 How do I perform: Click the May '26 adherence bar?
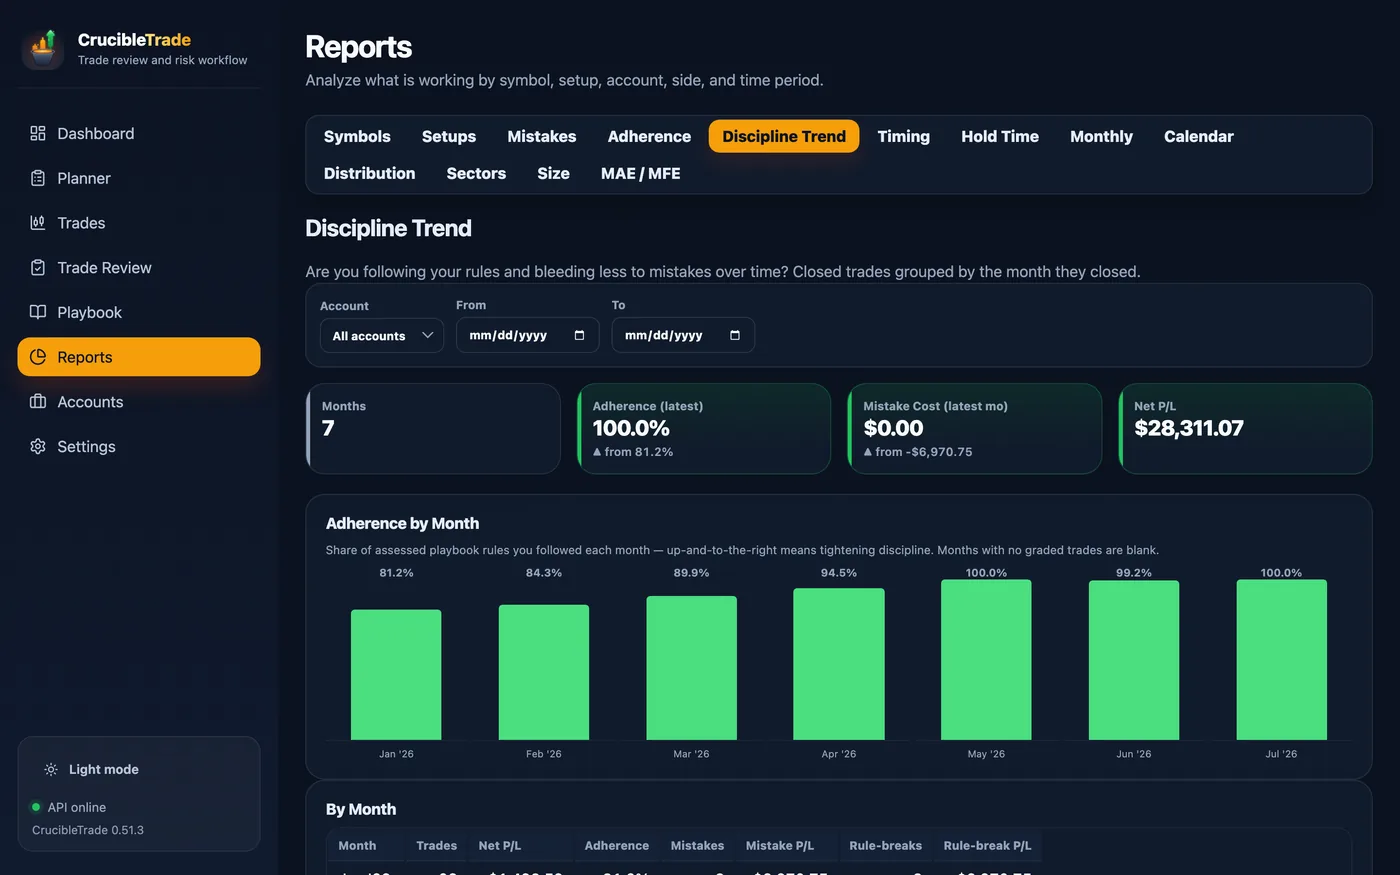(986, 660)
